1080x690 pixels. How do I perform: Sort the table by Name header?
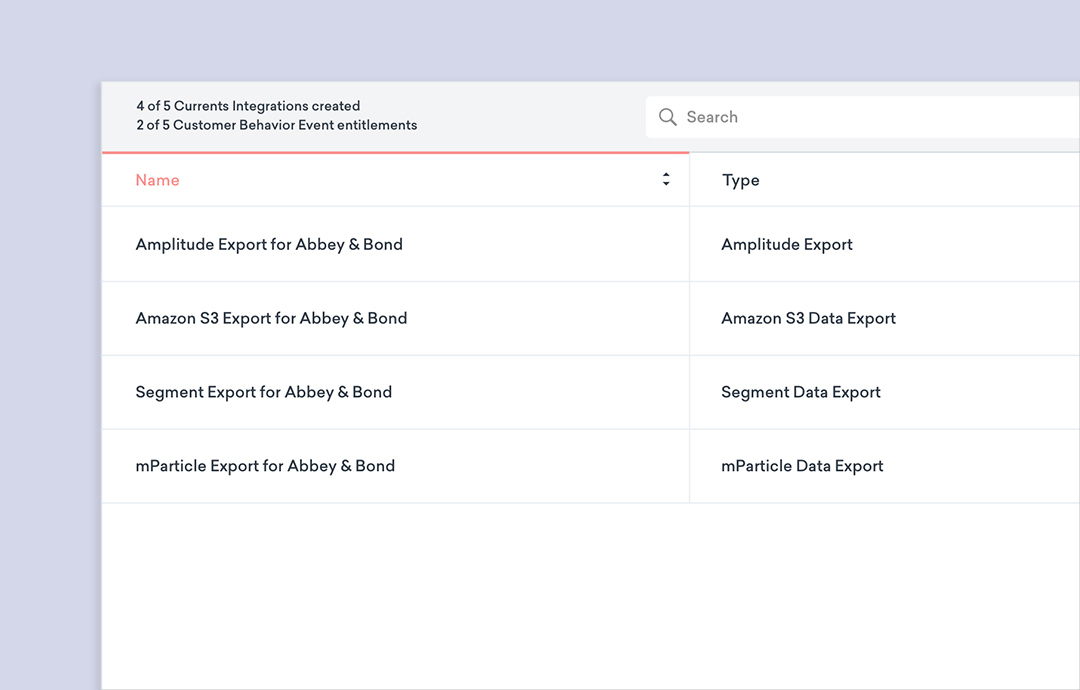pos(157,180)
